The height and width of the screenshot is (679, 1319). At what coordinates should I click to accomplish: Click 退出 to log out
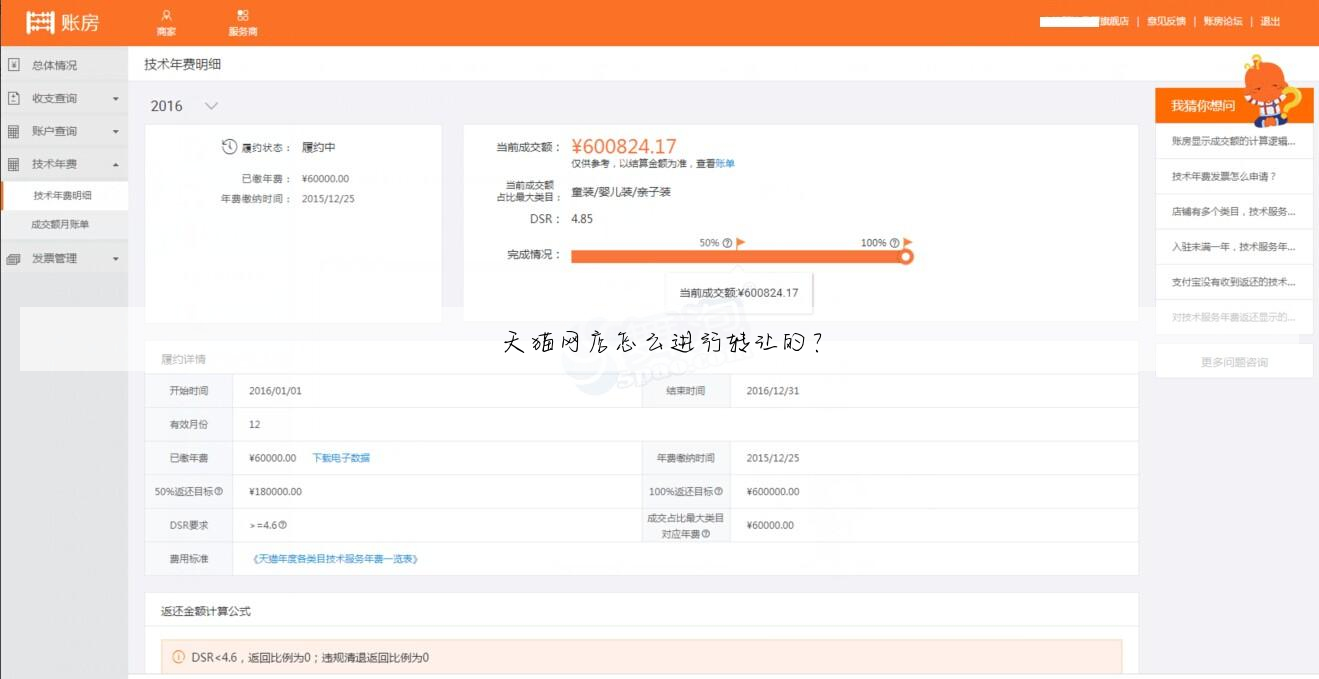(x=1270, y=21)
